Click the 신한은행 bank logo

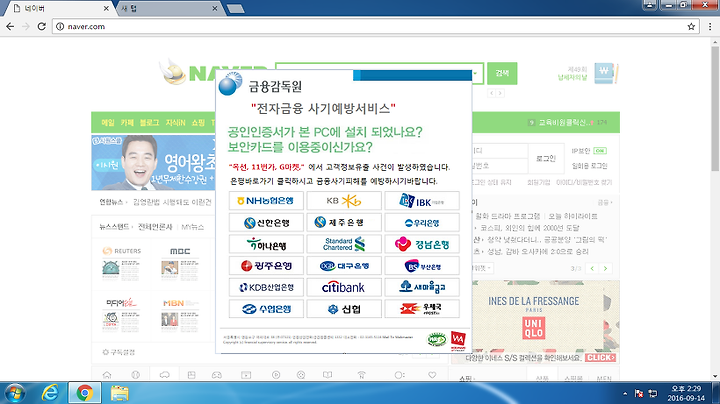266,223
